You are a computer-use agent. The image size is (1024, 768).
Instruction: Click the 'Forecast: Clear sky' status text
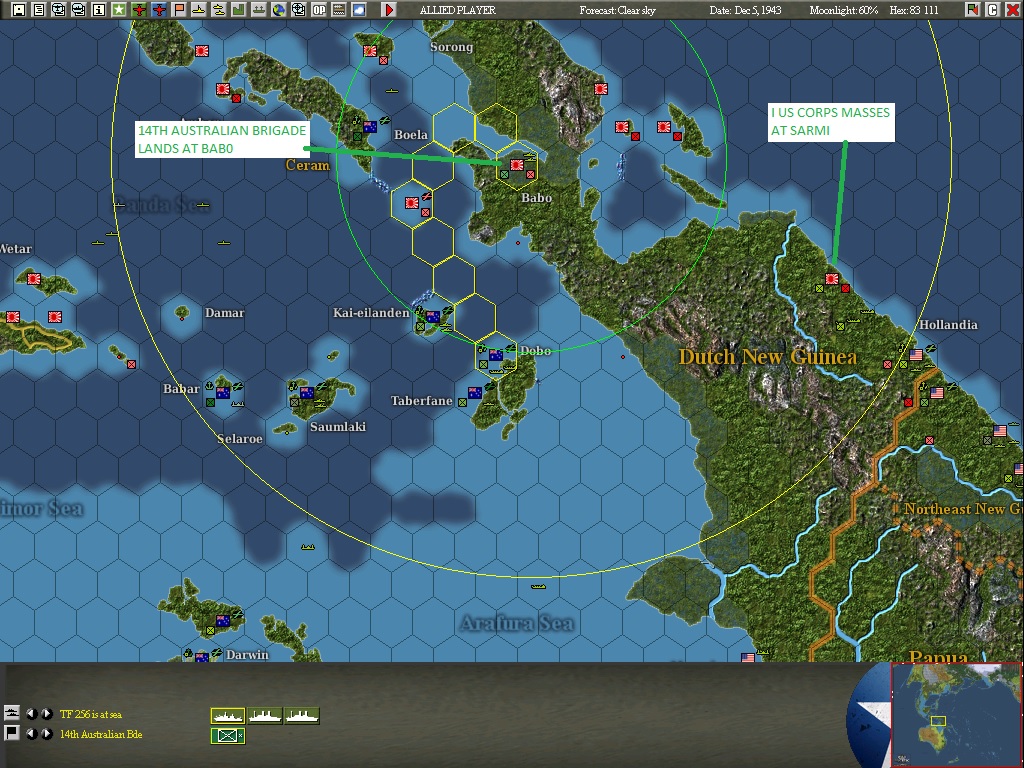(617, 10)
